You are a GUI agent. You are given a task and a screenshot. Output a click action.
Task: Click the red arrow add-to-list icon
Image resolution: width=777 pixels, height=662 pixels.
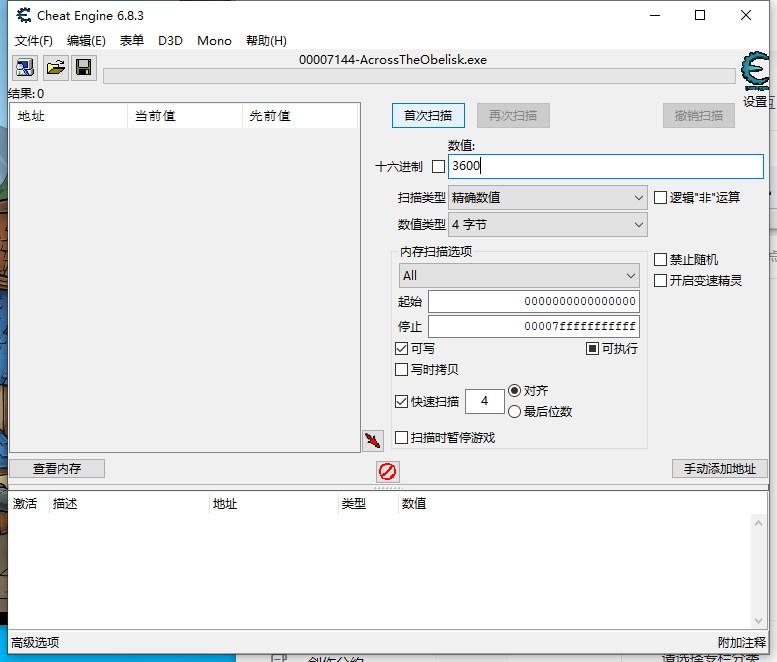373,441
